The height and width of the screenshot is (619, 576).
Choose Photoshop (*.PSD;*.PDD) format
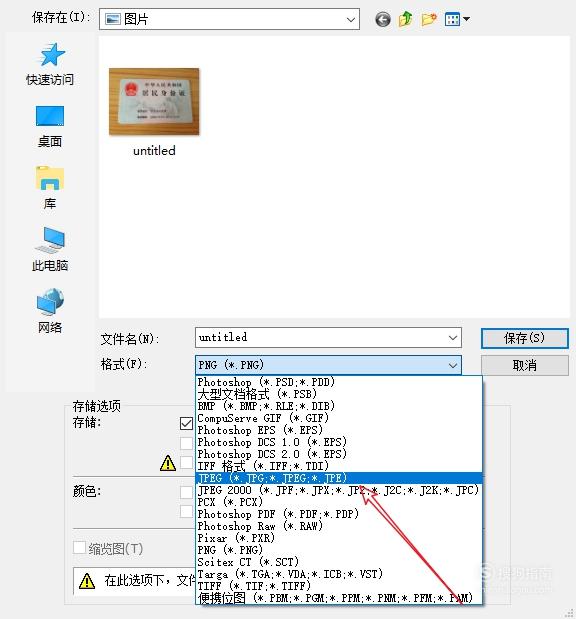pos(339,382)
